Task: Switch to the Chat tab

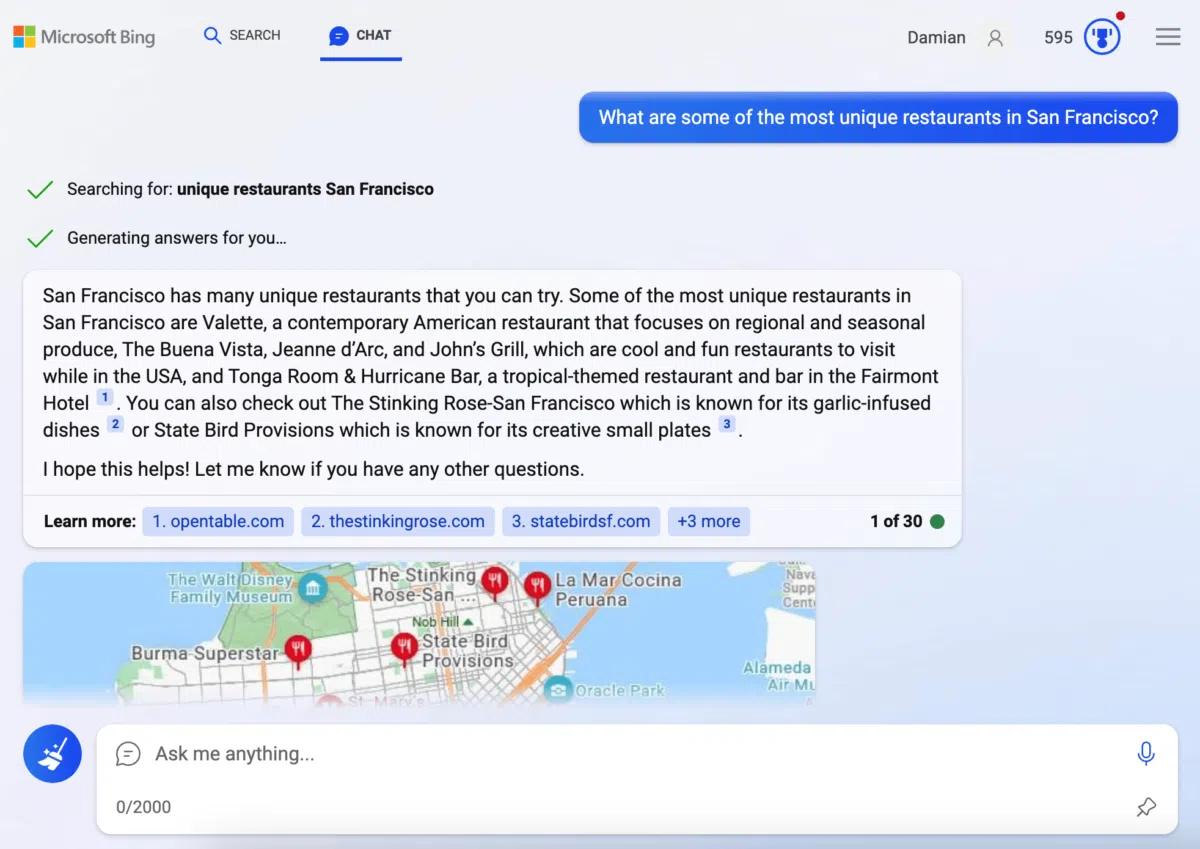Action: pyautogui.click(x=360, y=35)
